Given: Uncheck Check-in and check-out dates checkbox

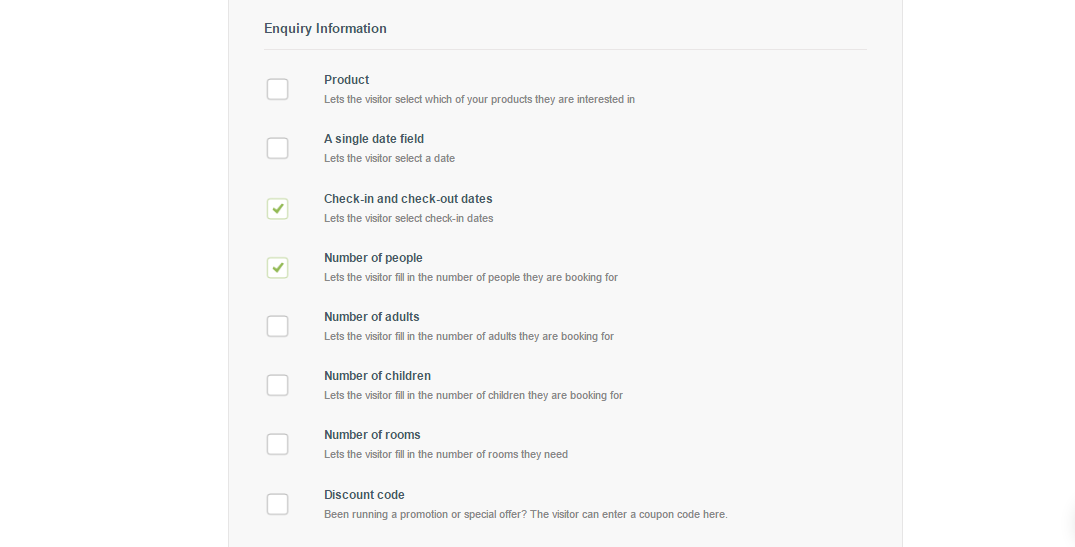Looking at the screenshot, I should click(x=277, y=208).
